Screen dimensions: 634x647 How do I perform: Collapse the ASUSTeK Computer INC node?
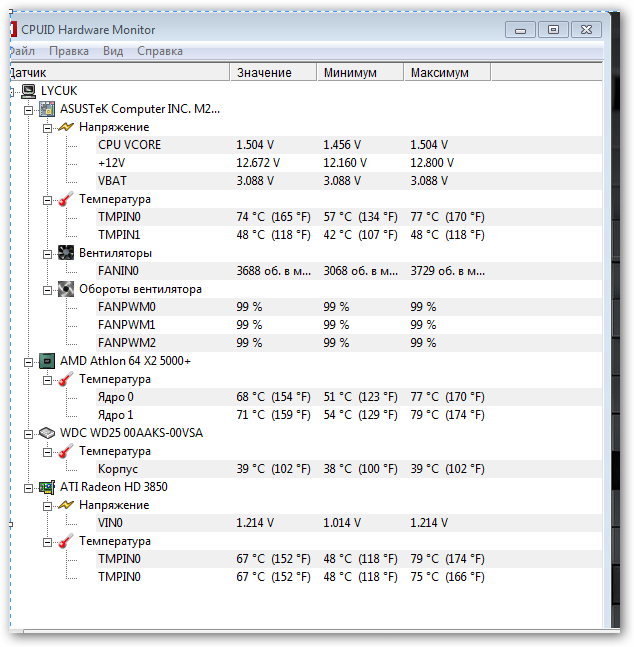pyautogui.click(x=28, y=110)
